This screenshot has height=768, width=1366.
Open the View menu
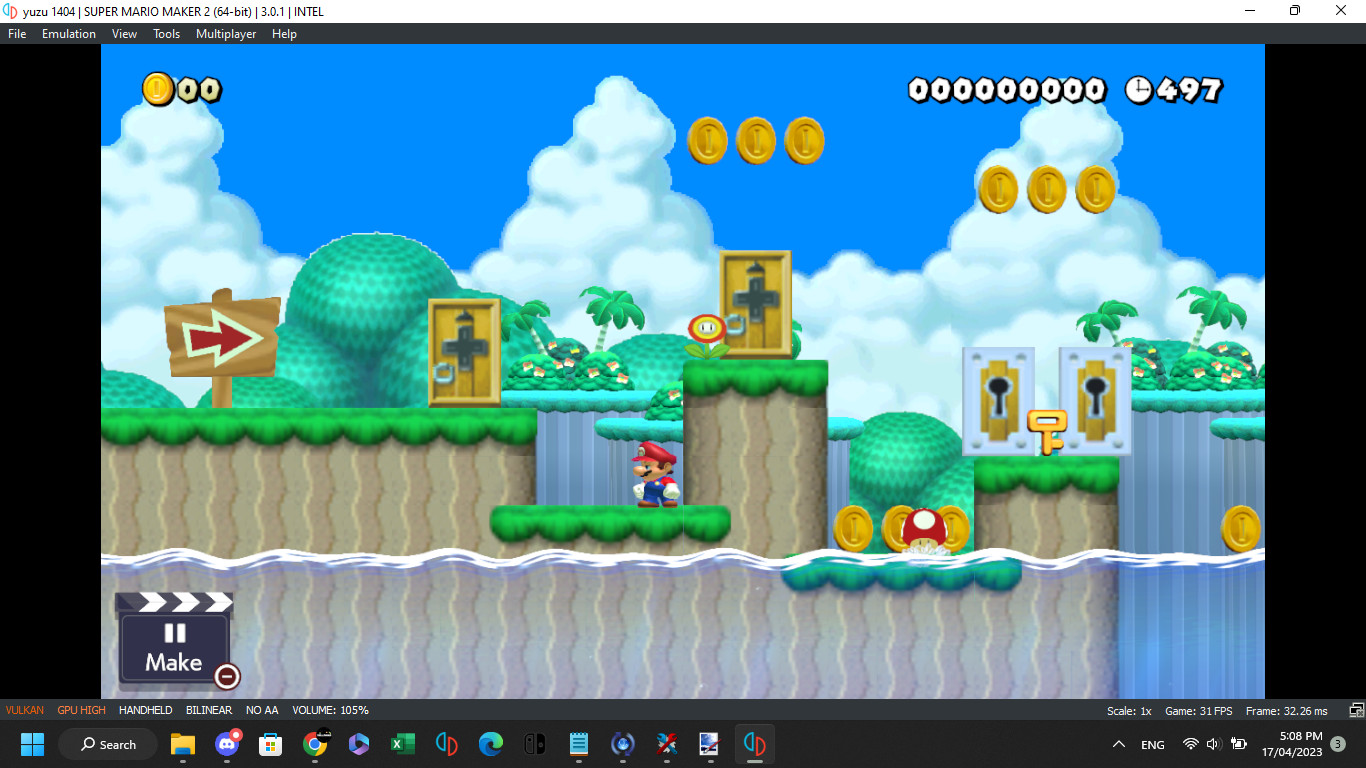coord(123,33)
